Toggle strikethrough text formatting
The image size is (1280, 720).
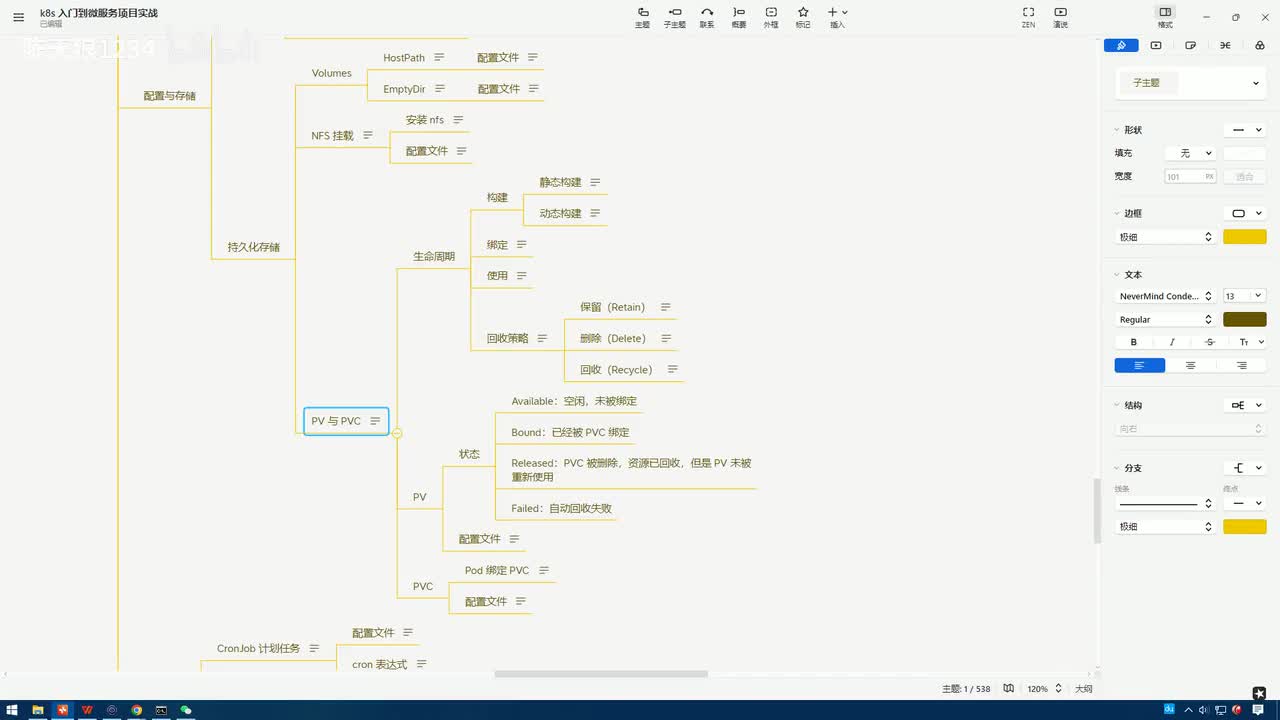click(1210, 342)
